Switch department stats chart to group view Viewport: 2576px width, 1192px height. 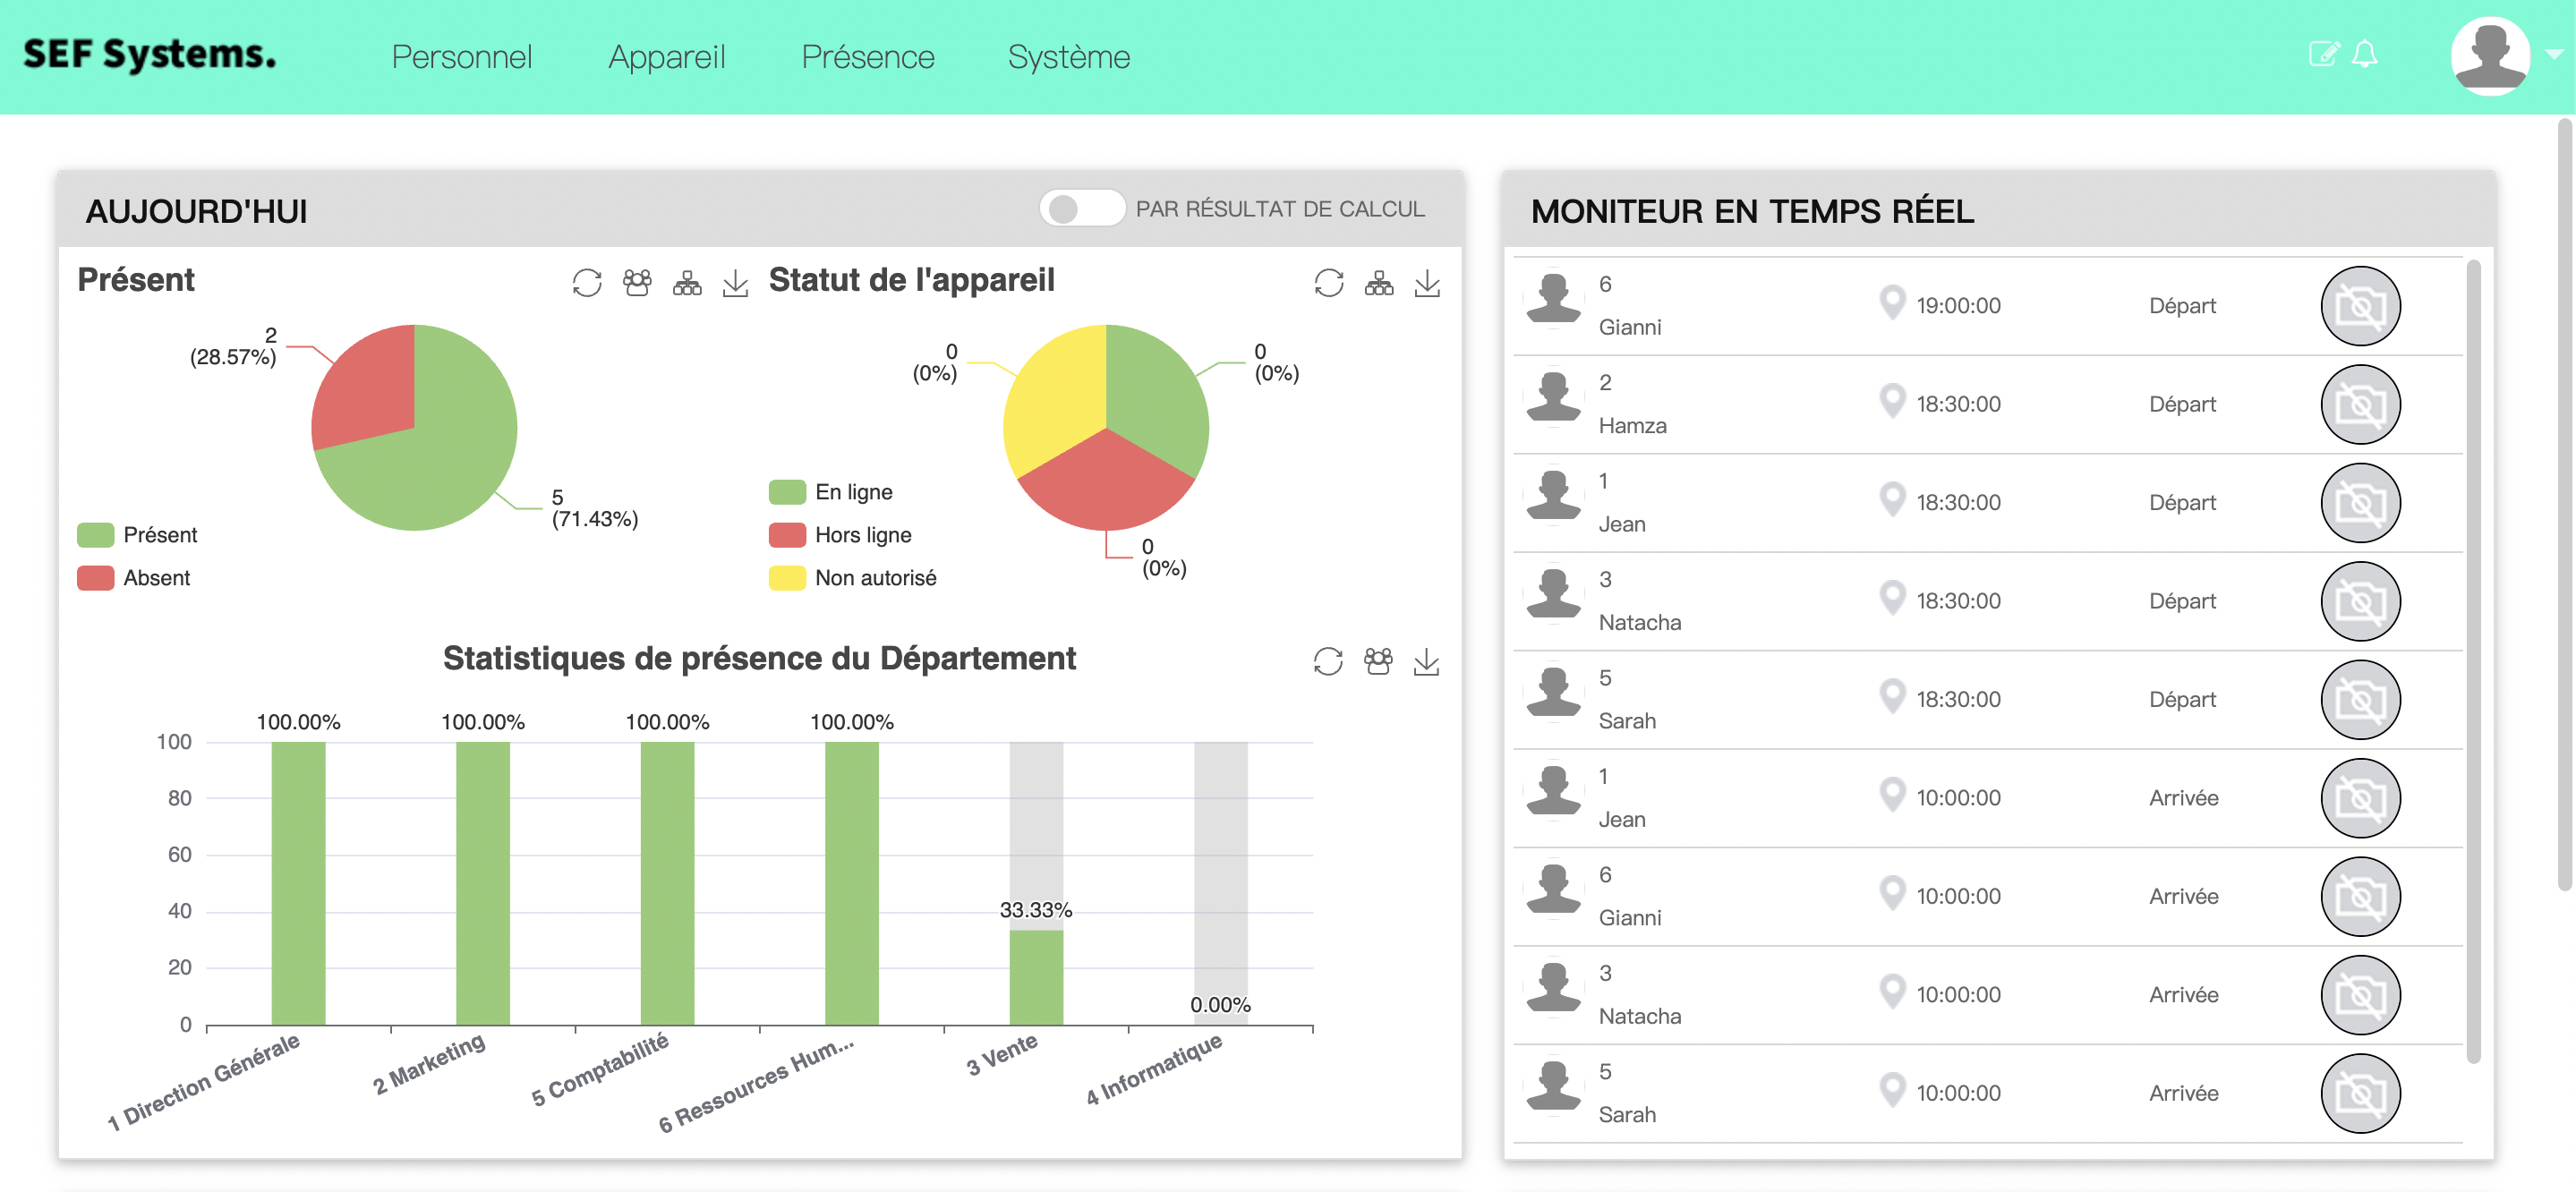click(x=1378, y=661)
